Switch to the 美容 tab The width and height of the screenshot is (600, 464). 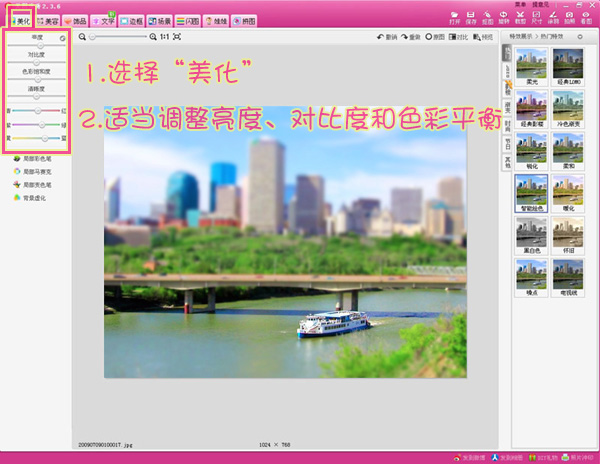(46, 20)
